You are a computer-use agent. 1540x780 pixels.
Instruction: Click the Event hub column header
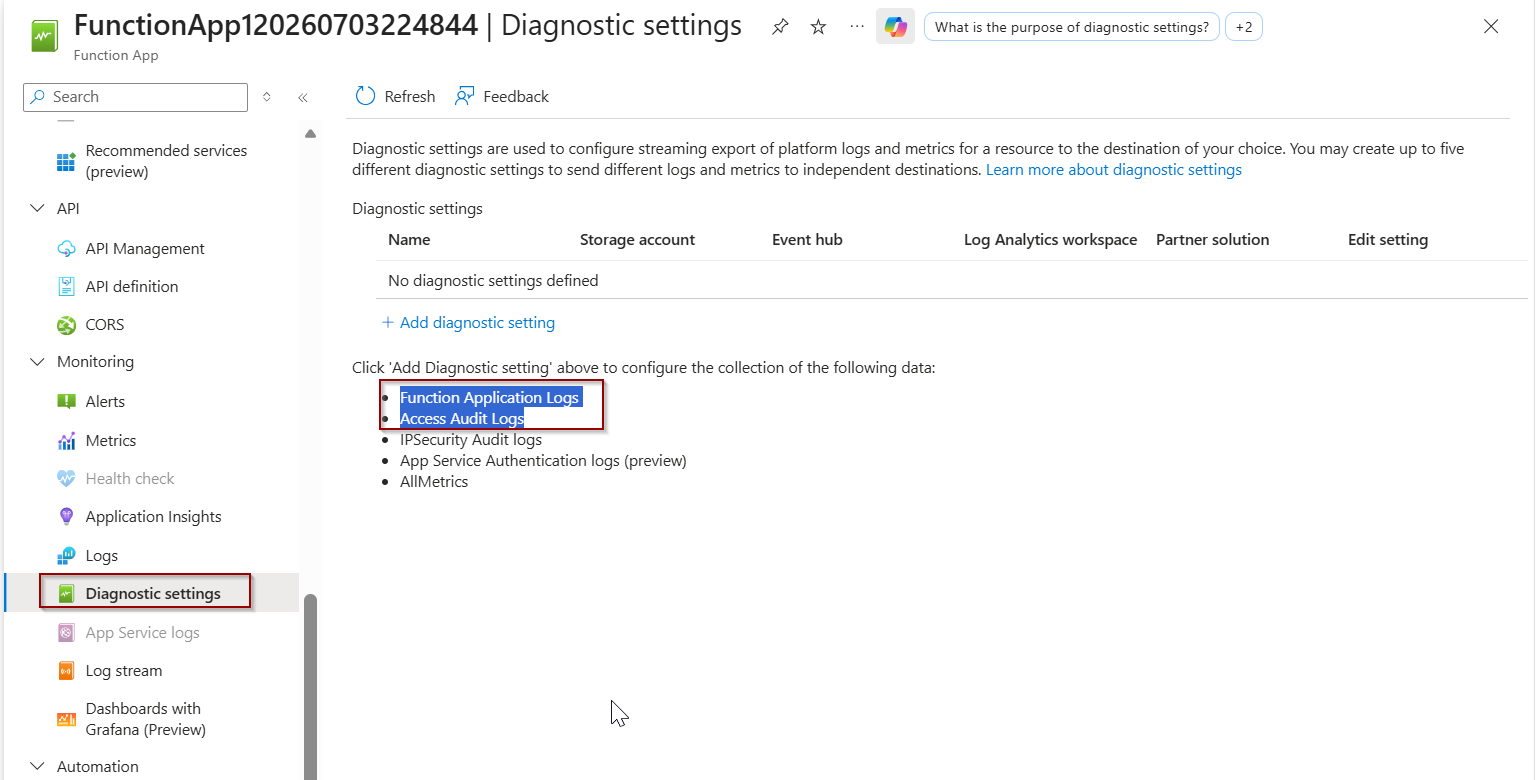tap(807, 240)
